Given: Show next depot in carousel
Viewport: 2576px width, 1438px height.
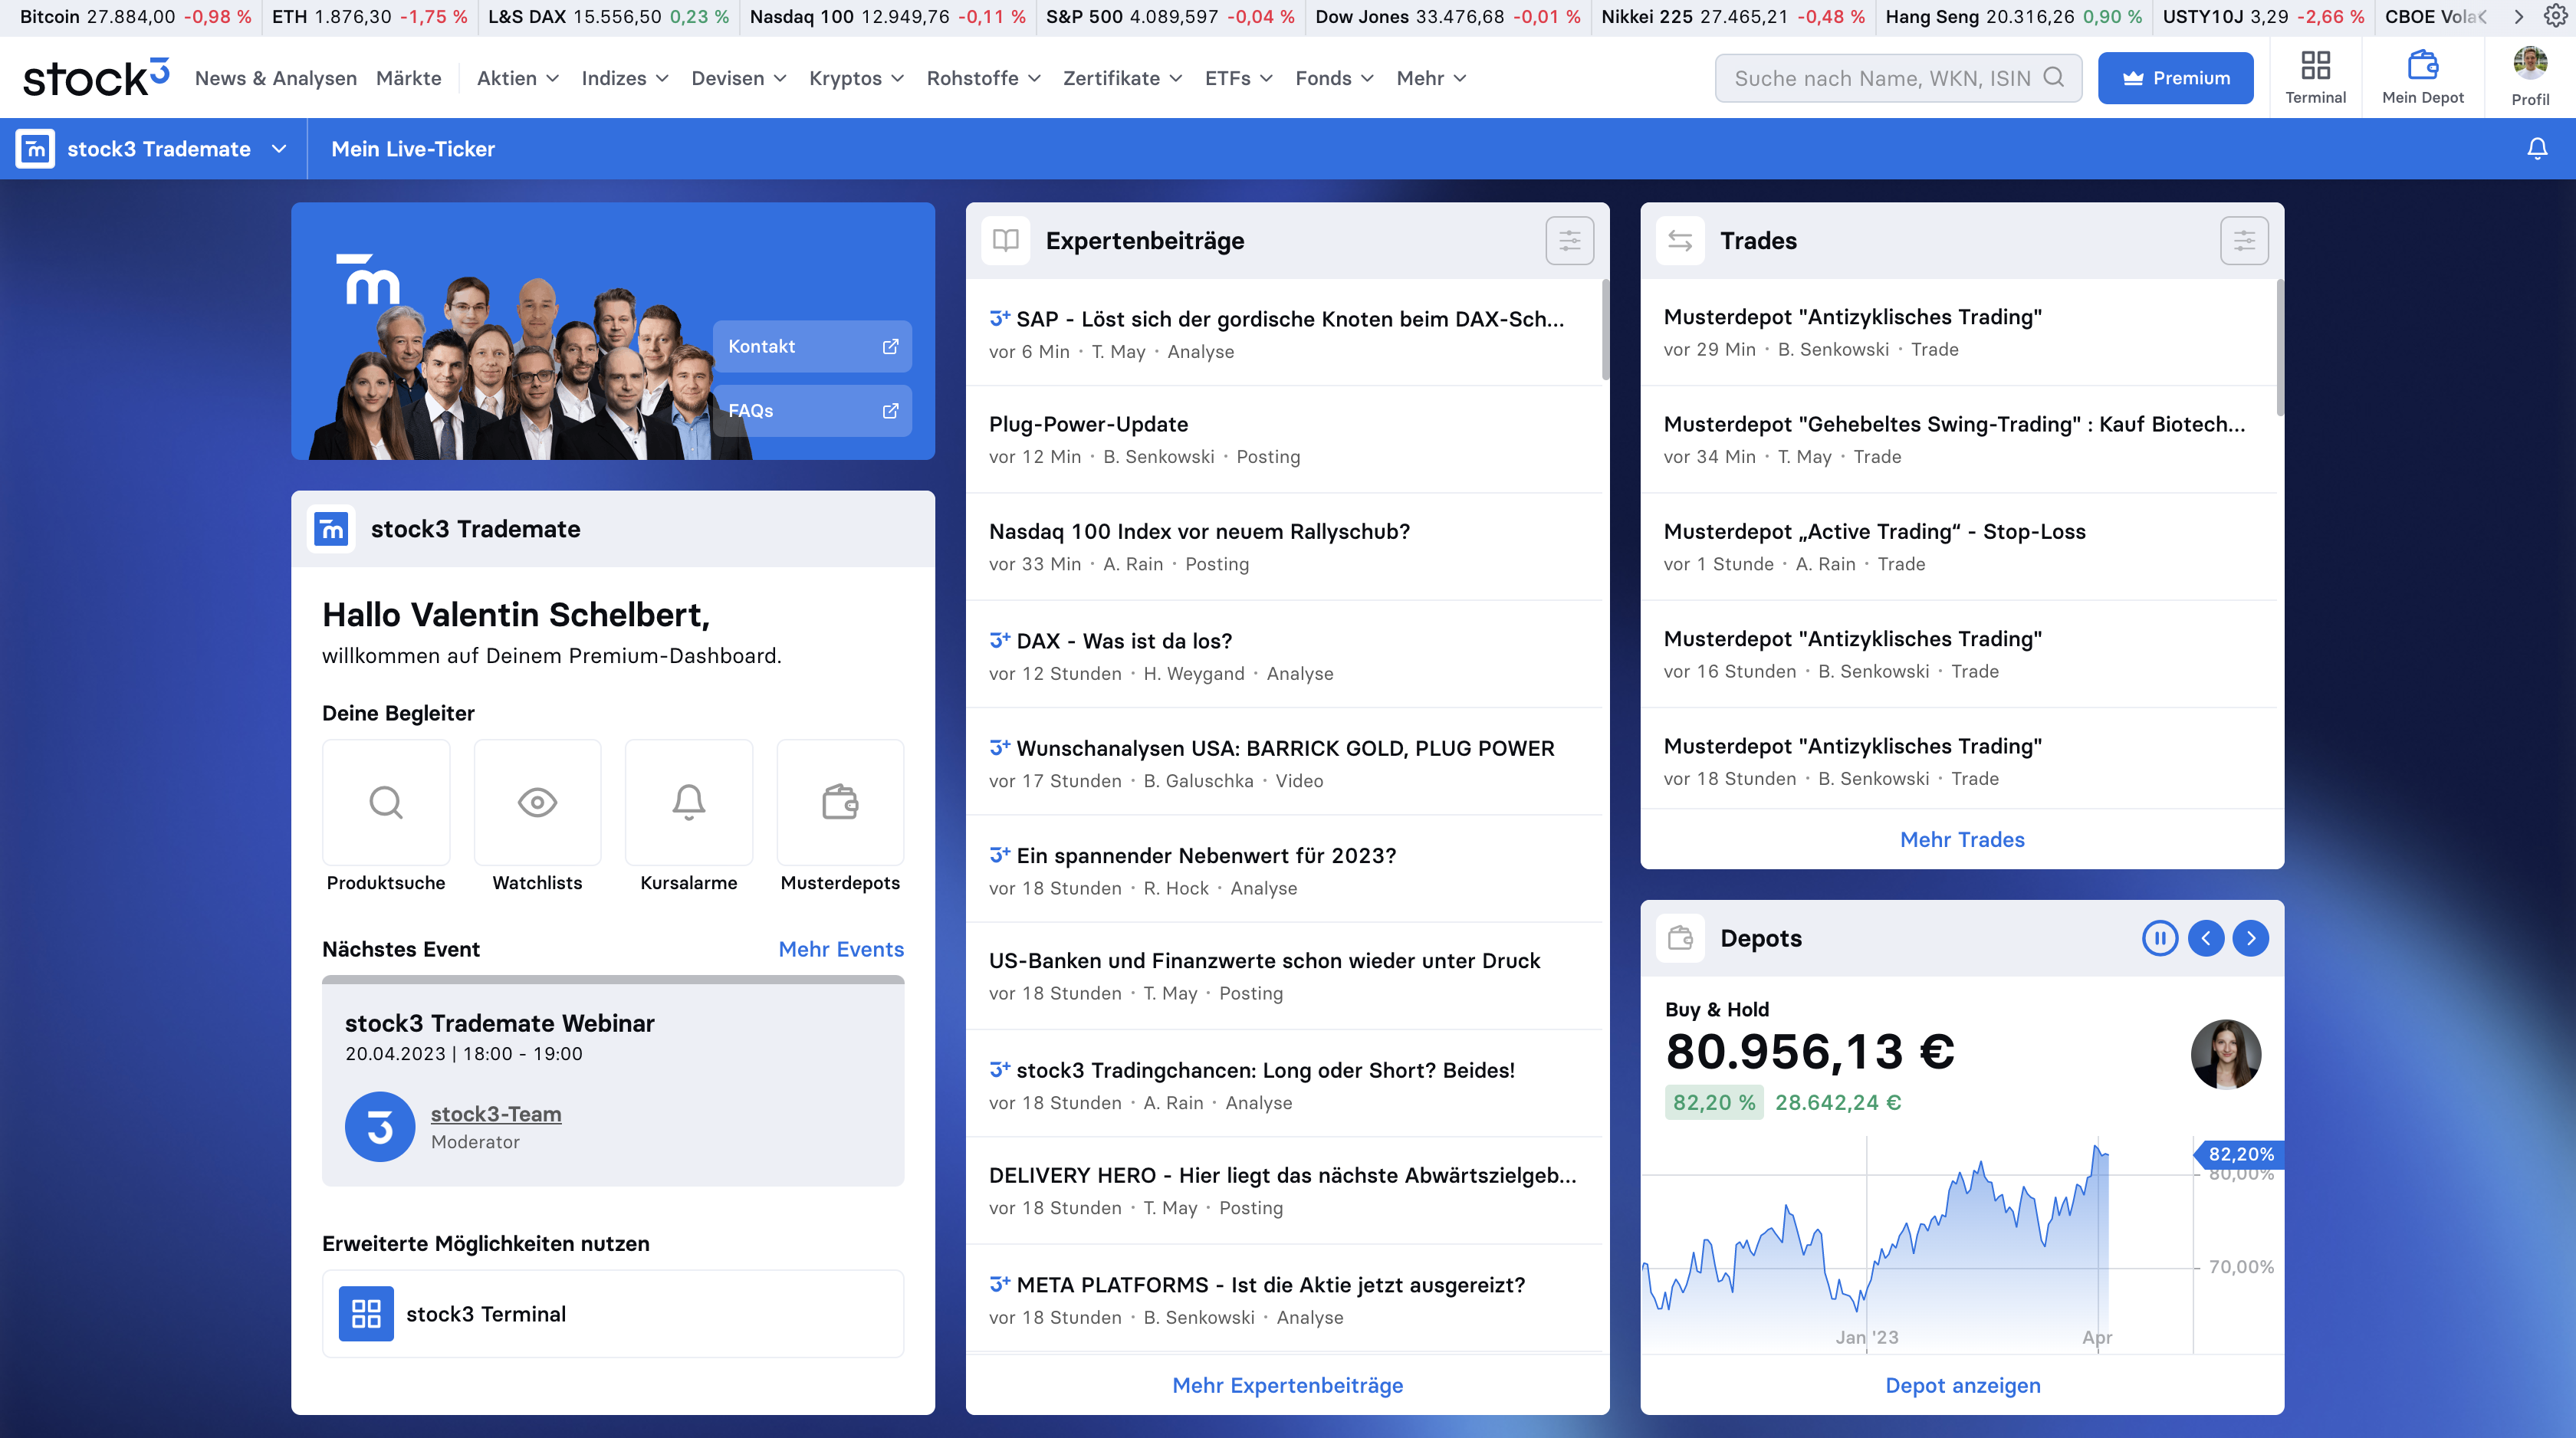Looking at the screenshot, I should (2251, 938).
